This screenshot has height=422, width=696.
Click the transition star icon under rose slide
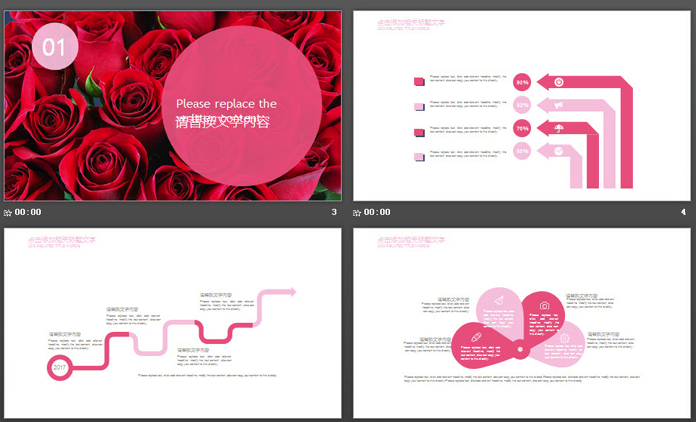8,212
